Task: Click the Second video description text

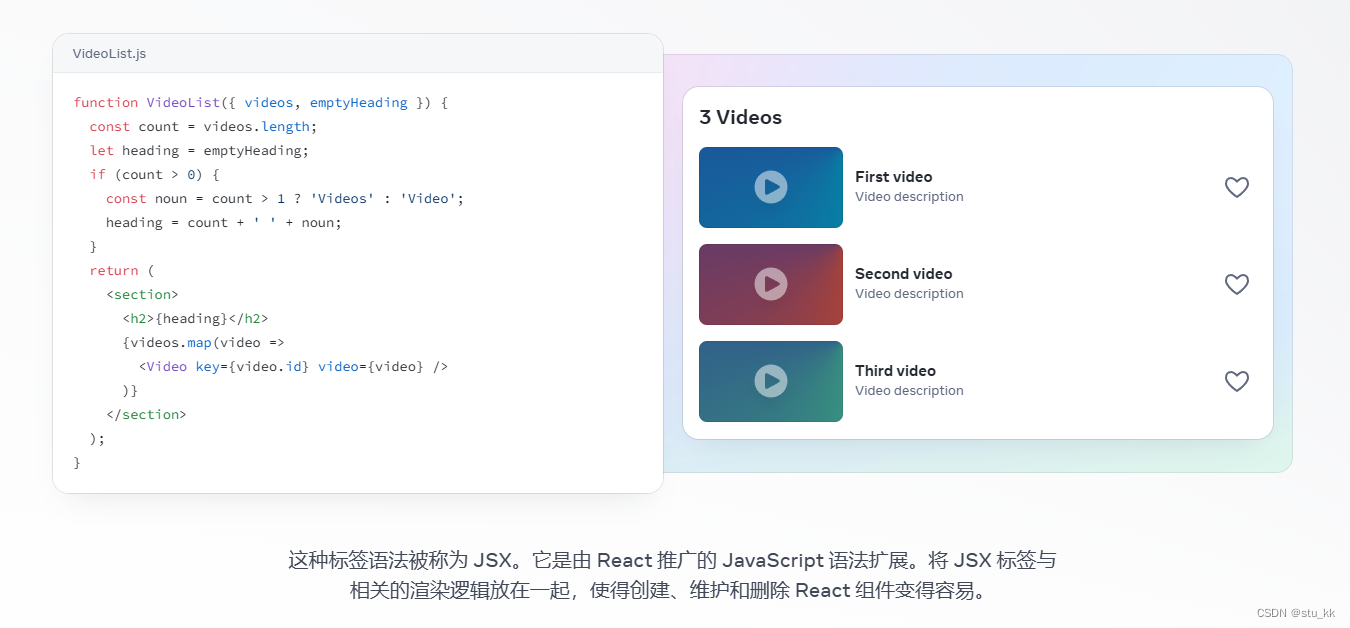Action: 909,293
